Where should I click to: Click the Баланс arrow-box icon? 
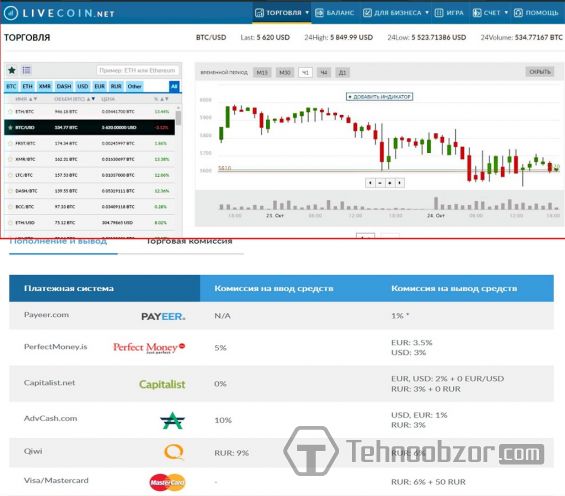pyautogui.click(x=319, y=13)
